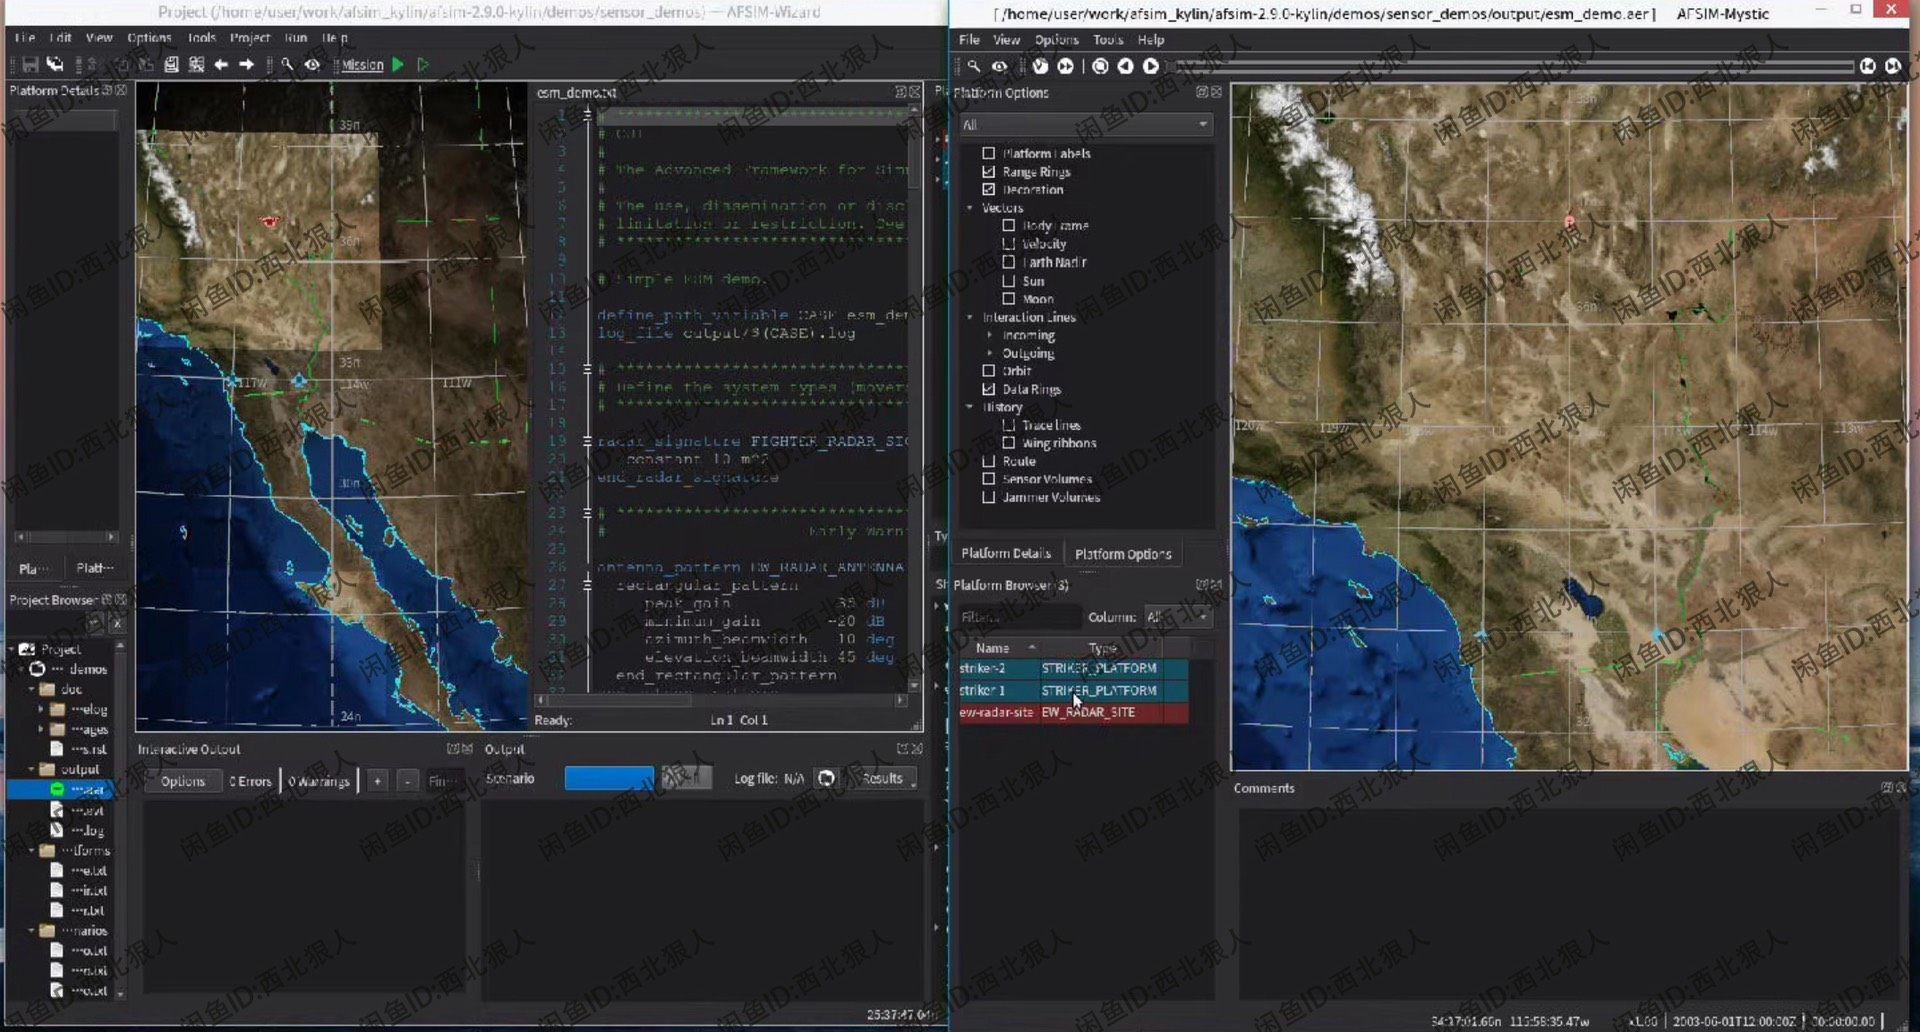
Task: Click the forward arrow in Wizard toolbar
Action: coord(246,65)
